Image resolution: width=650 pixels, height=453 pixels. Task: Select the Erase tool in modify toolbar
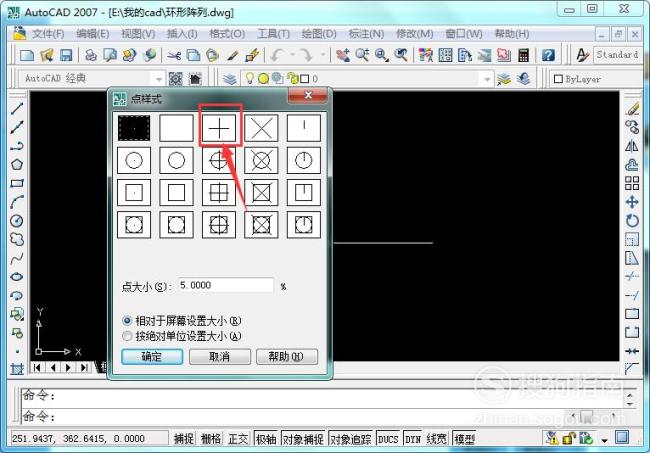632,109
